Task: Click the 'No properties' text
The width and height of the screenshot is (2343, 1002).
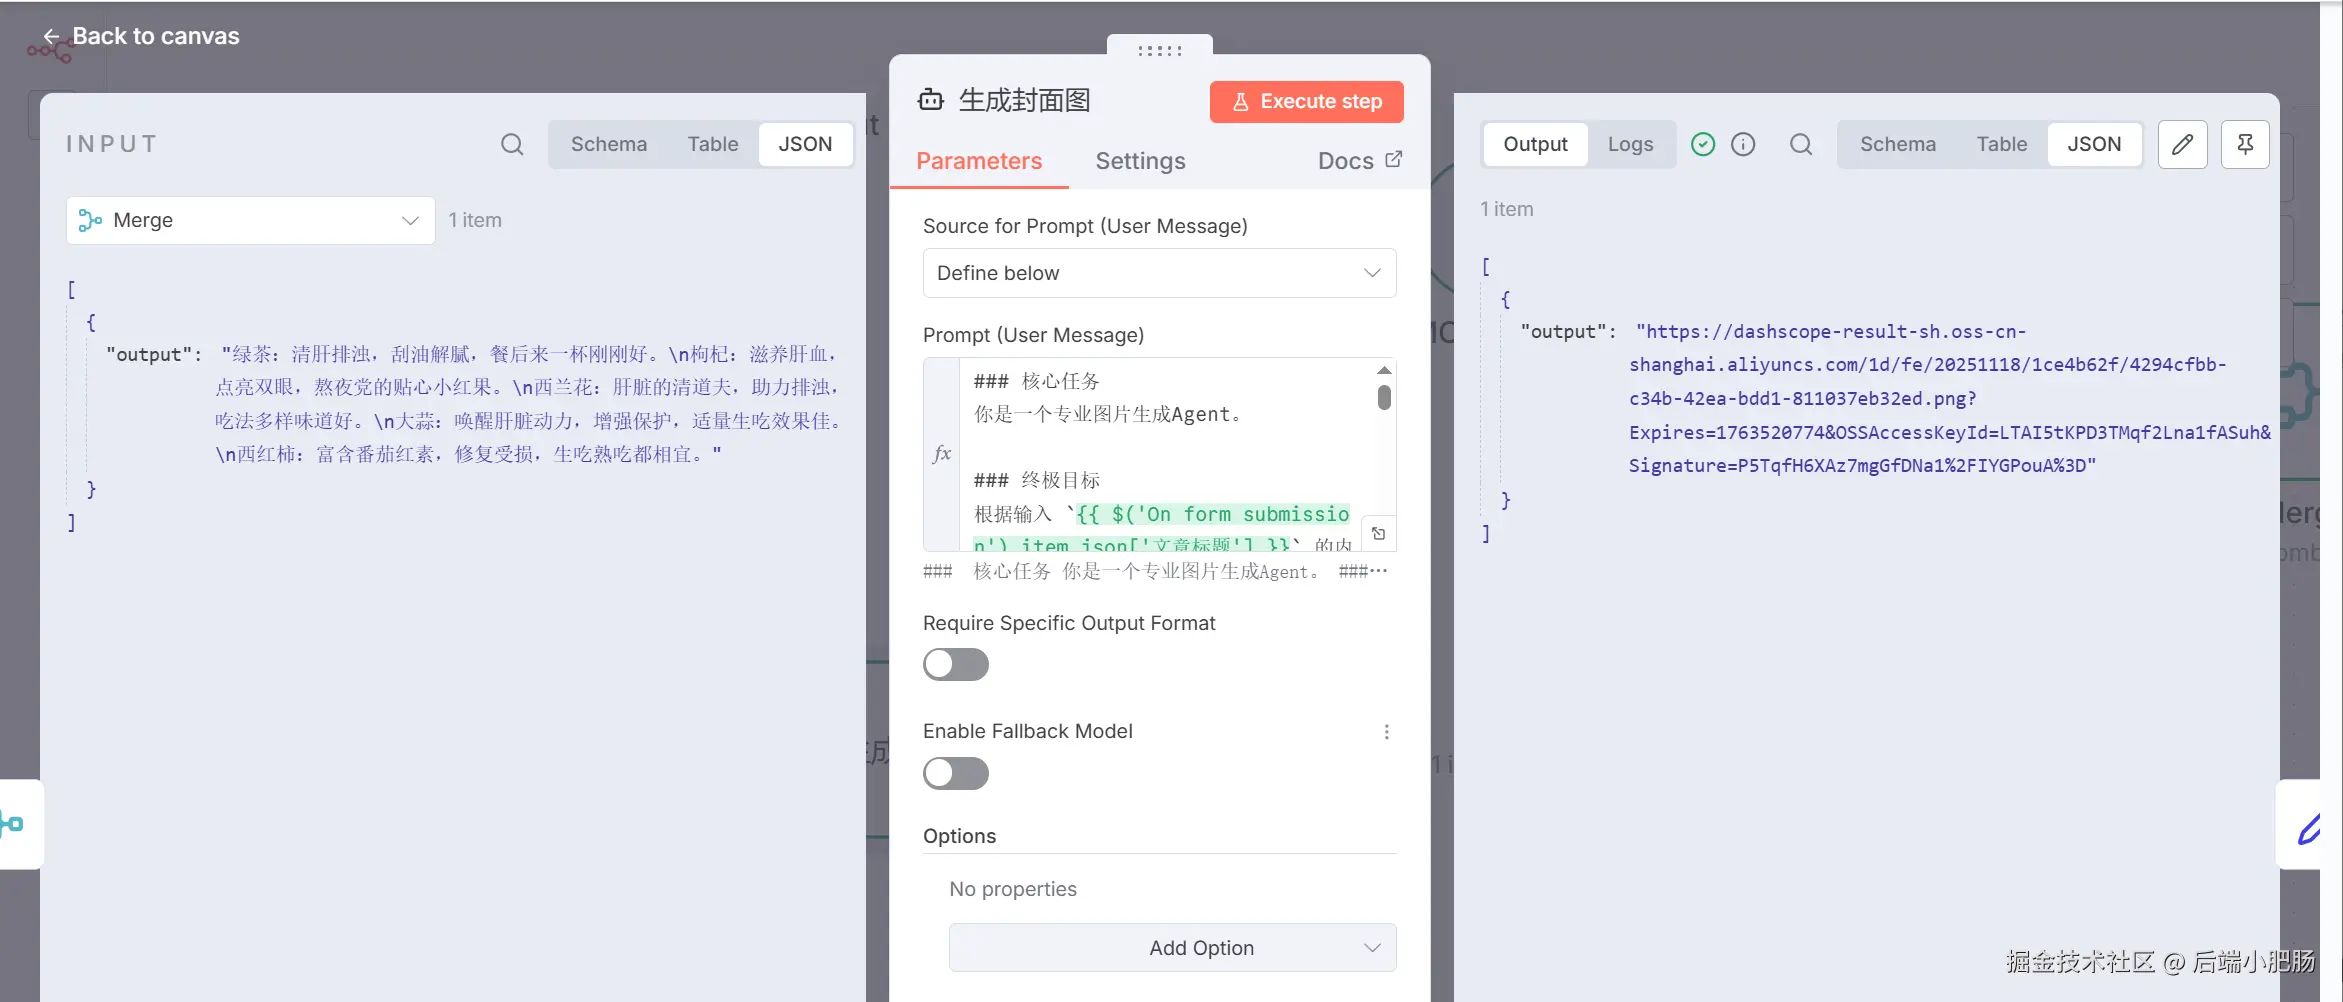Action: coord(1013,889)
